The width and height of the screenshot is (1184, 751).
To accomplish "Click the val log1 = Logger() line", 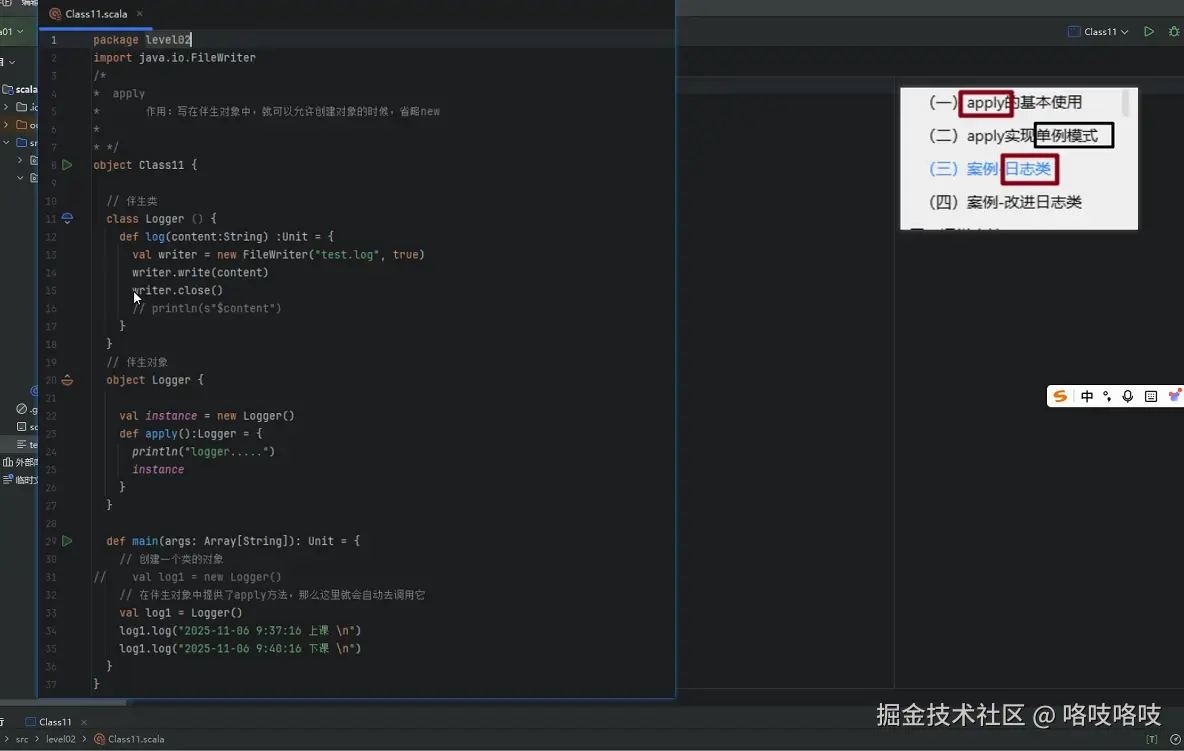I will (181, 613).
